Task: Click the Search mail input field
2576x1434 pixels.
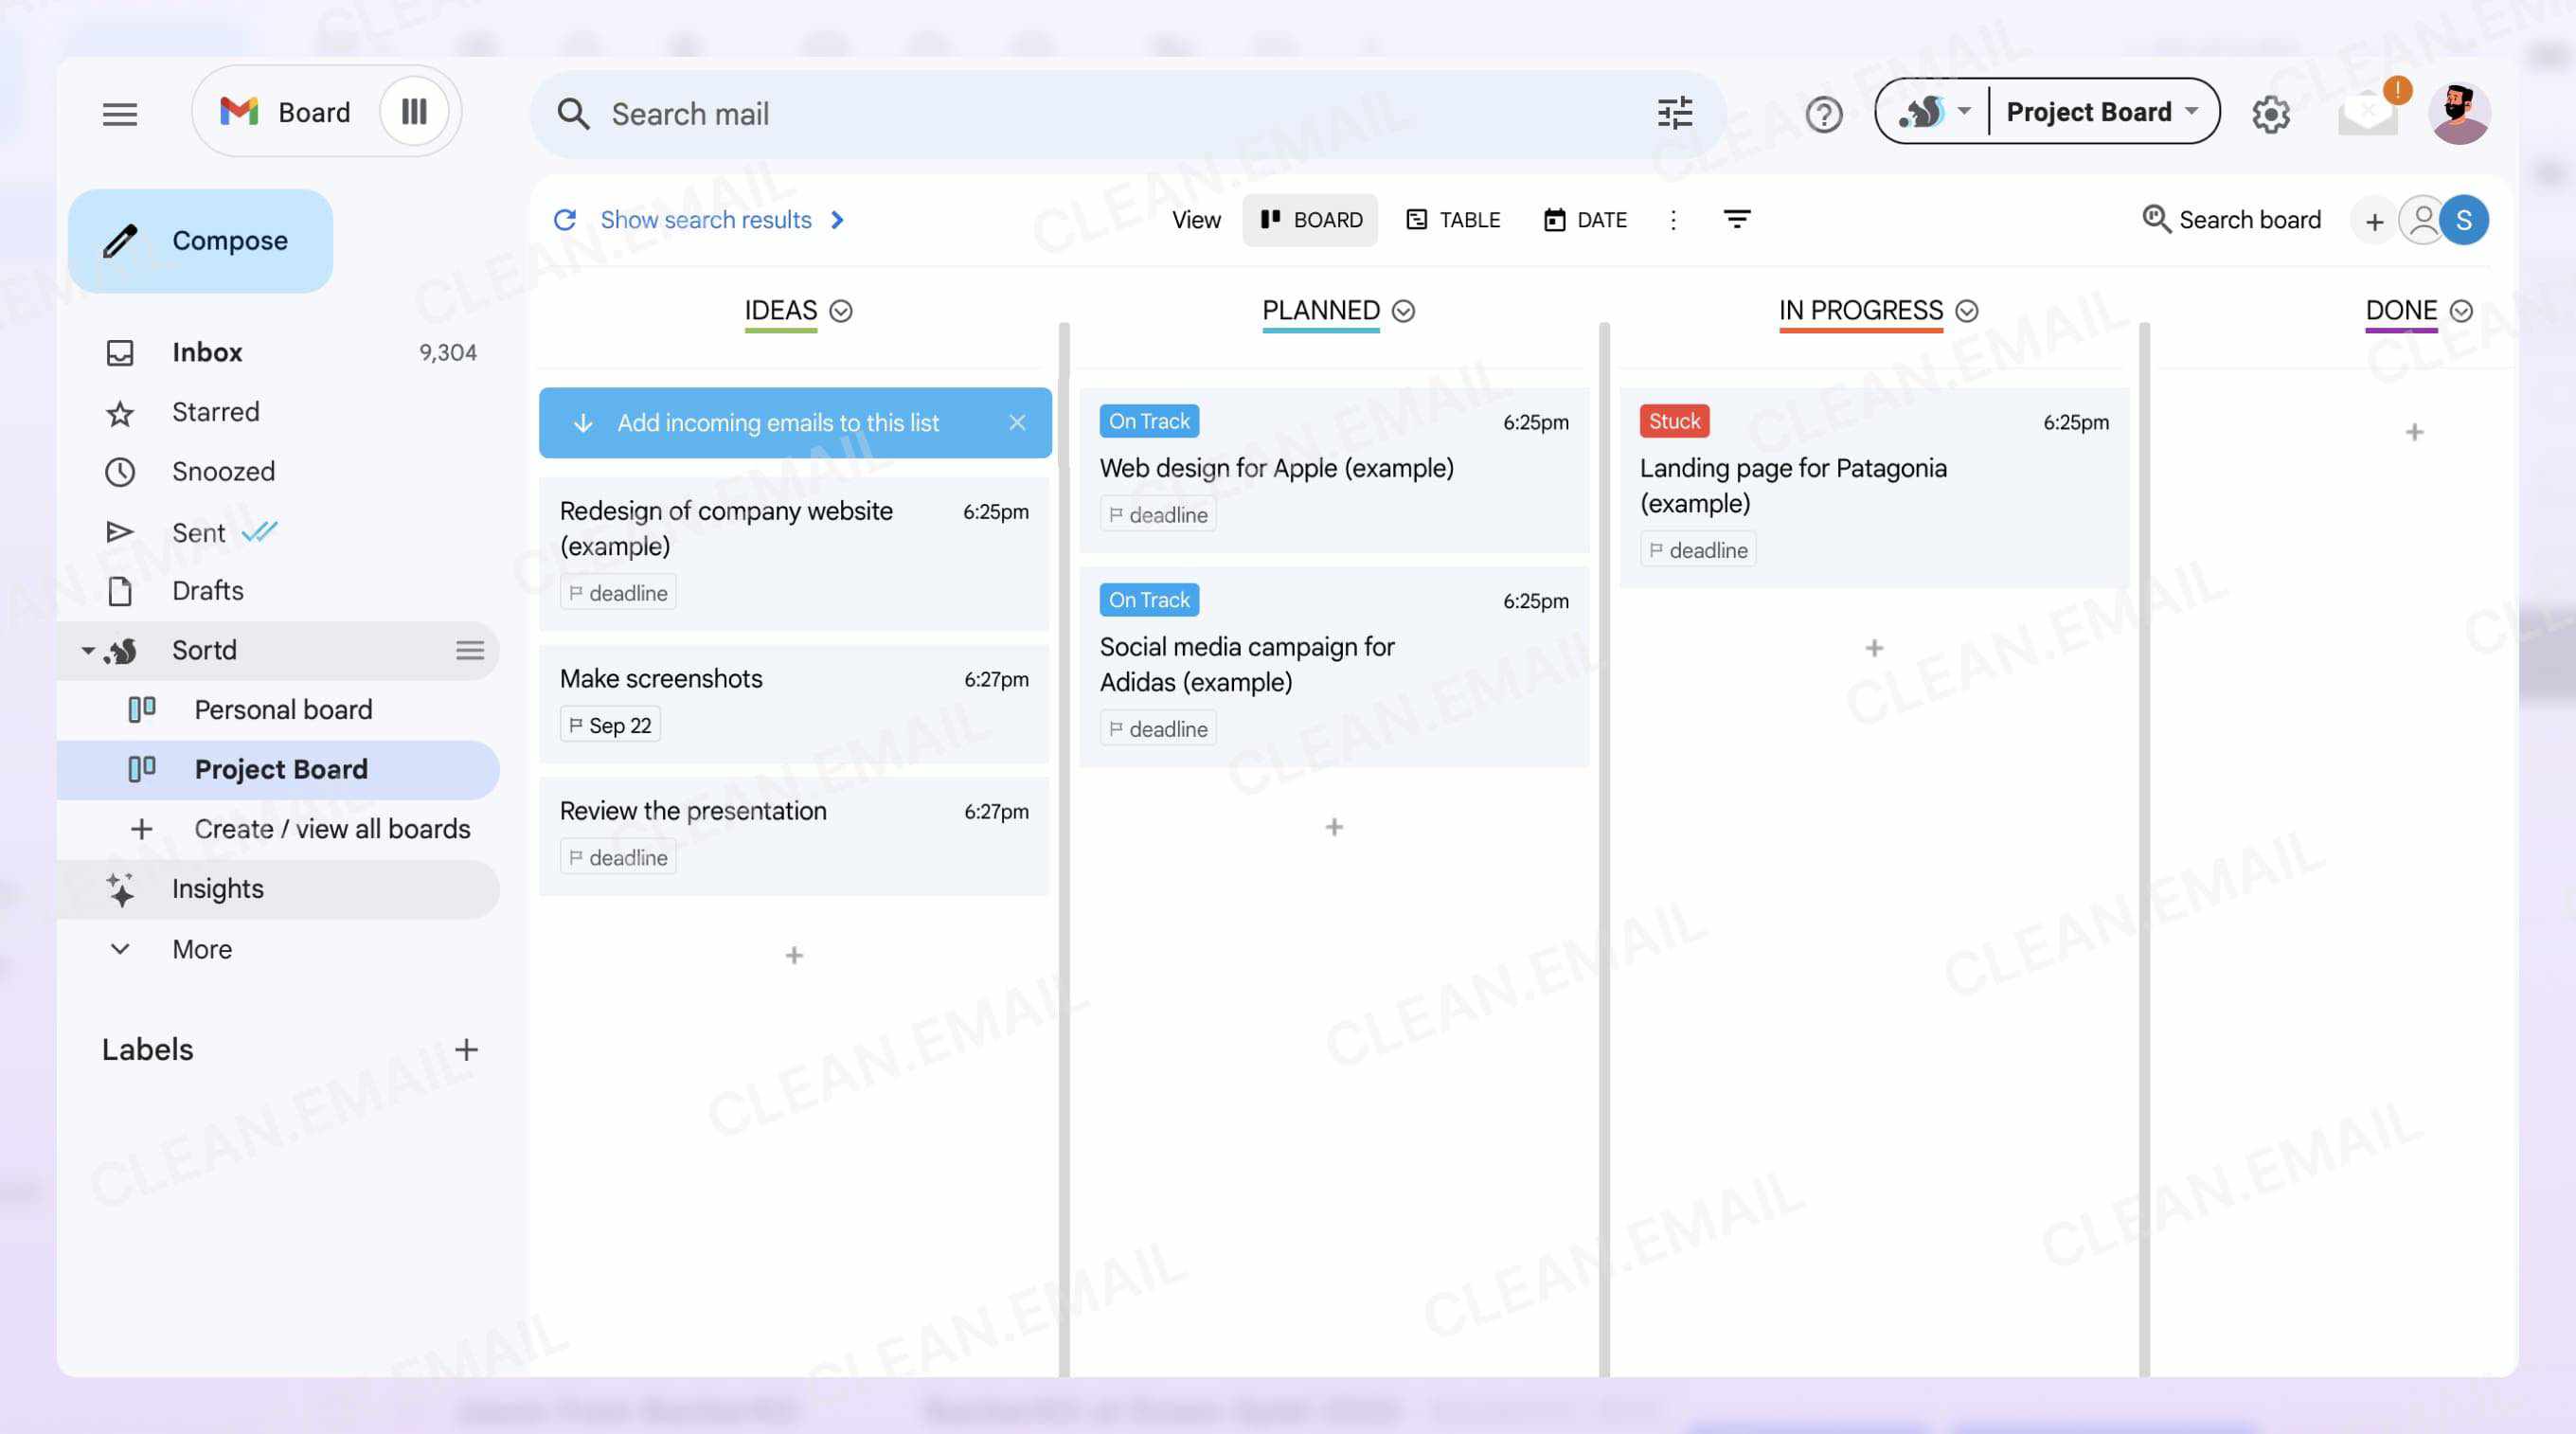Action: [x=1000, y=113]
